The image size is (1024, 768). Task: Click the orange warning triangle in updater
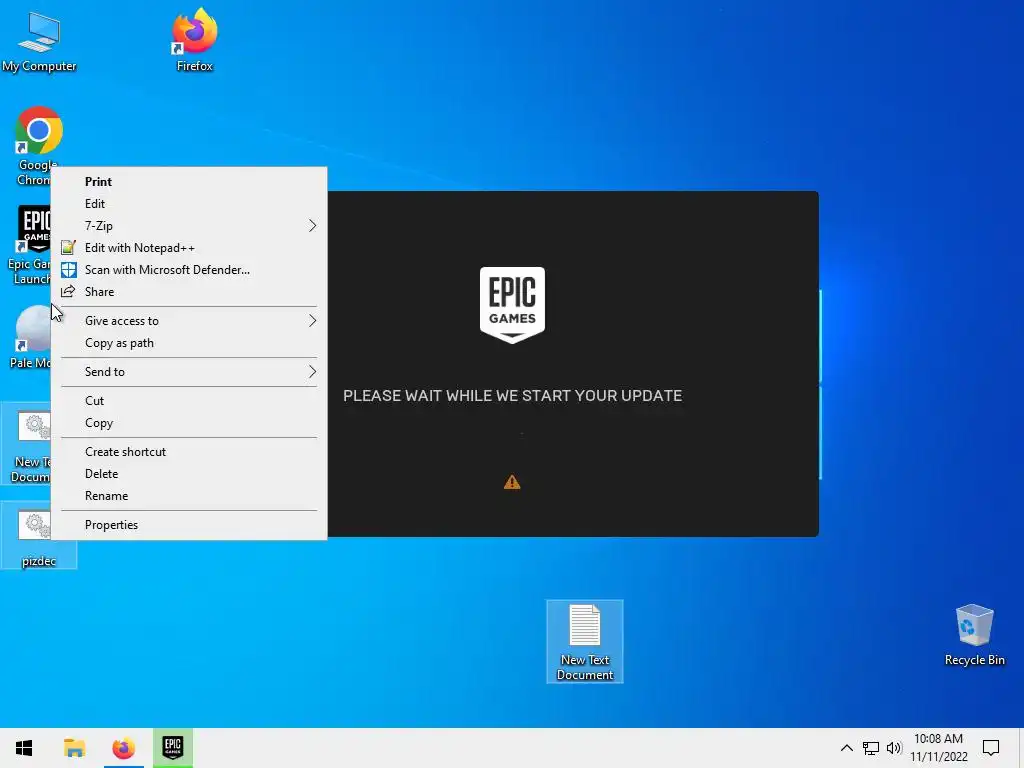click(512, 482)
